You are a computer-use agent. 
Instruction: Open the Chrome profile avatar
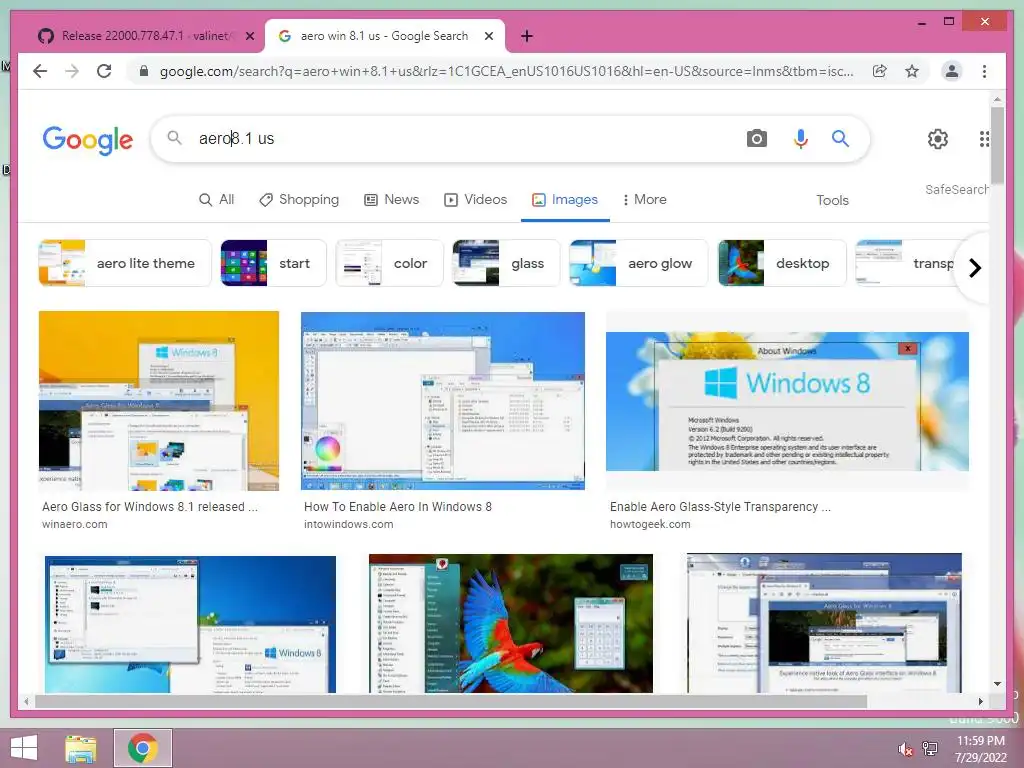tap(952, 71)
